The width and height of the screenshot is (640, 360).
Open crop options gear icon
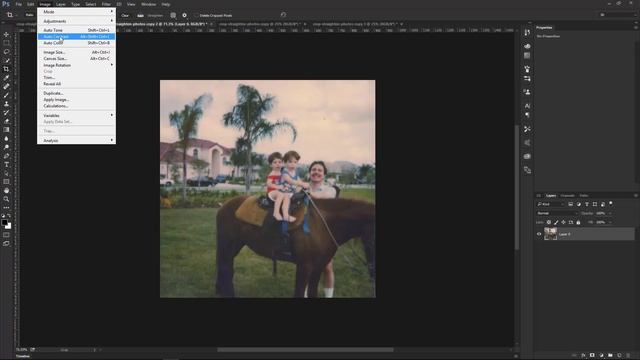[184, 15]
